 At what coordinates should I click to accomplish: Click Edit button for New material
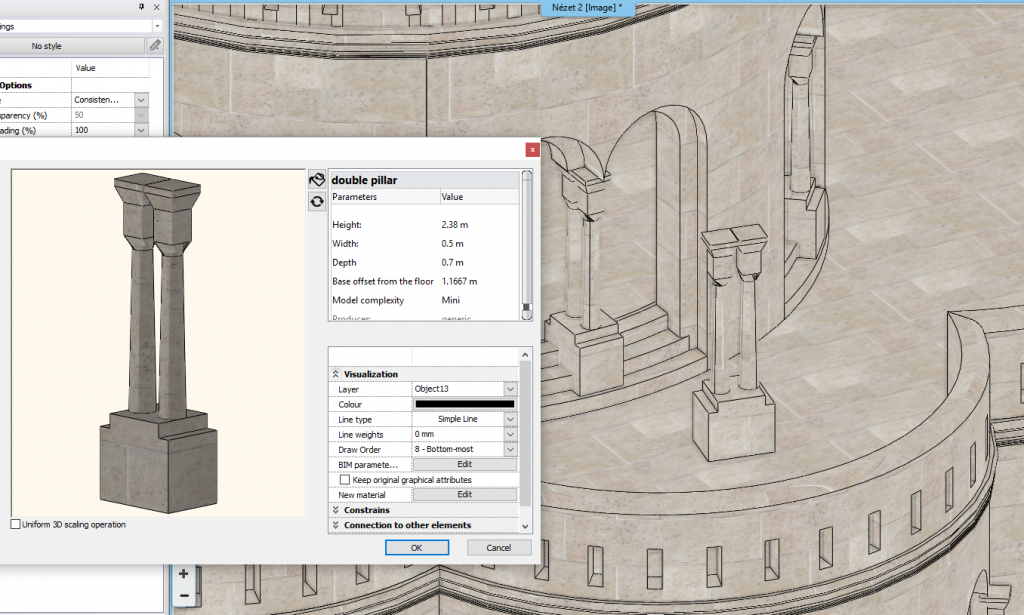coord(464,495)
